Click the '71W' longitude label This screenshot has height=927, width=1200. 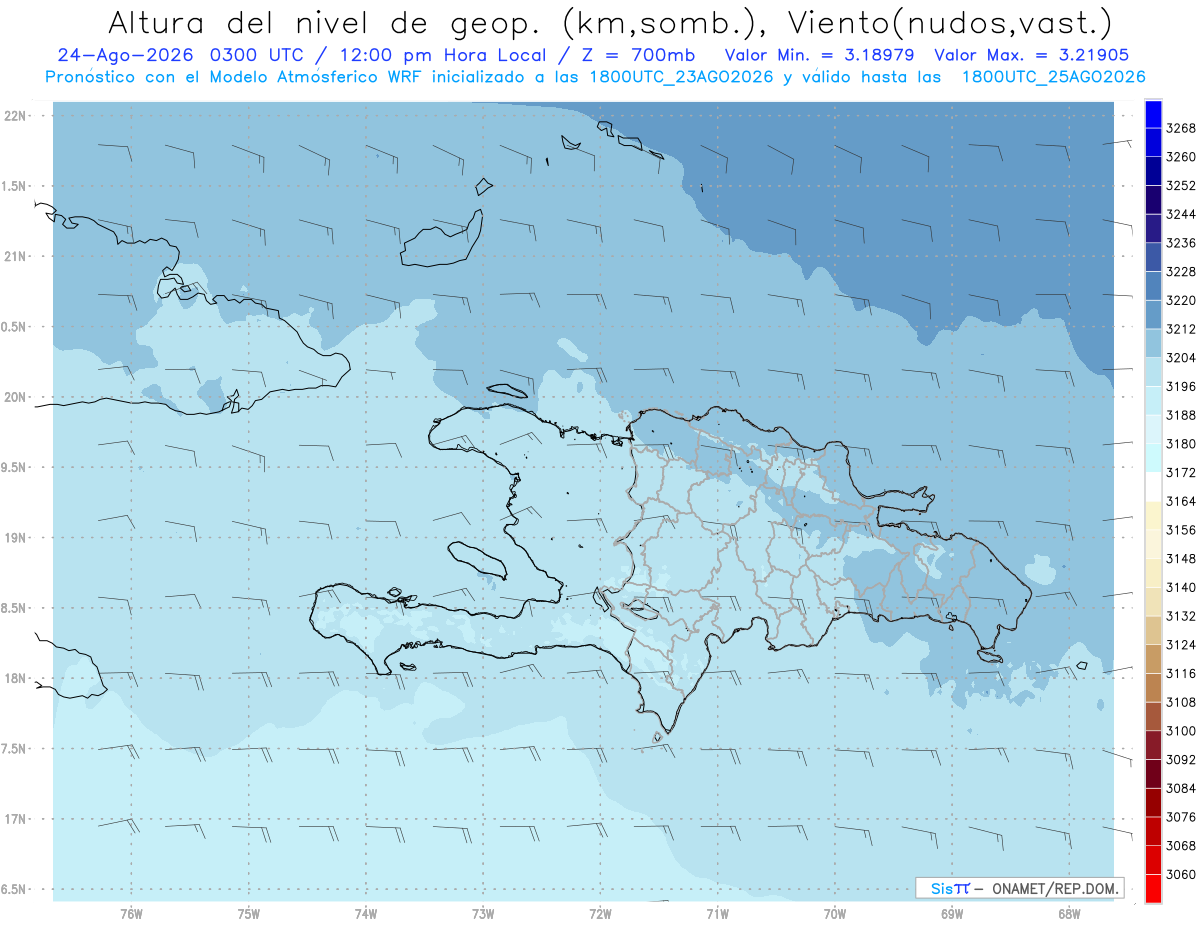pos(717,914)
